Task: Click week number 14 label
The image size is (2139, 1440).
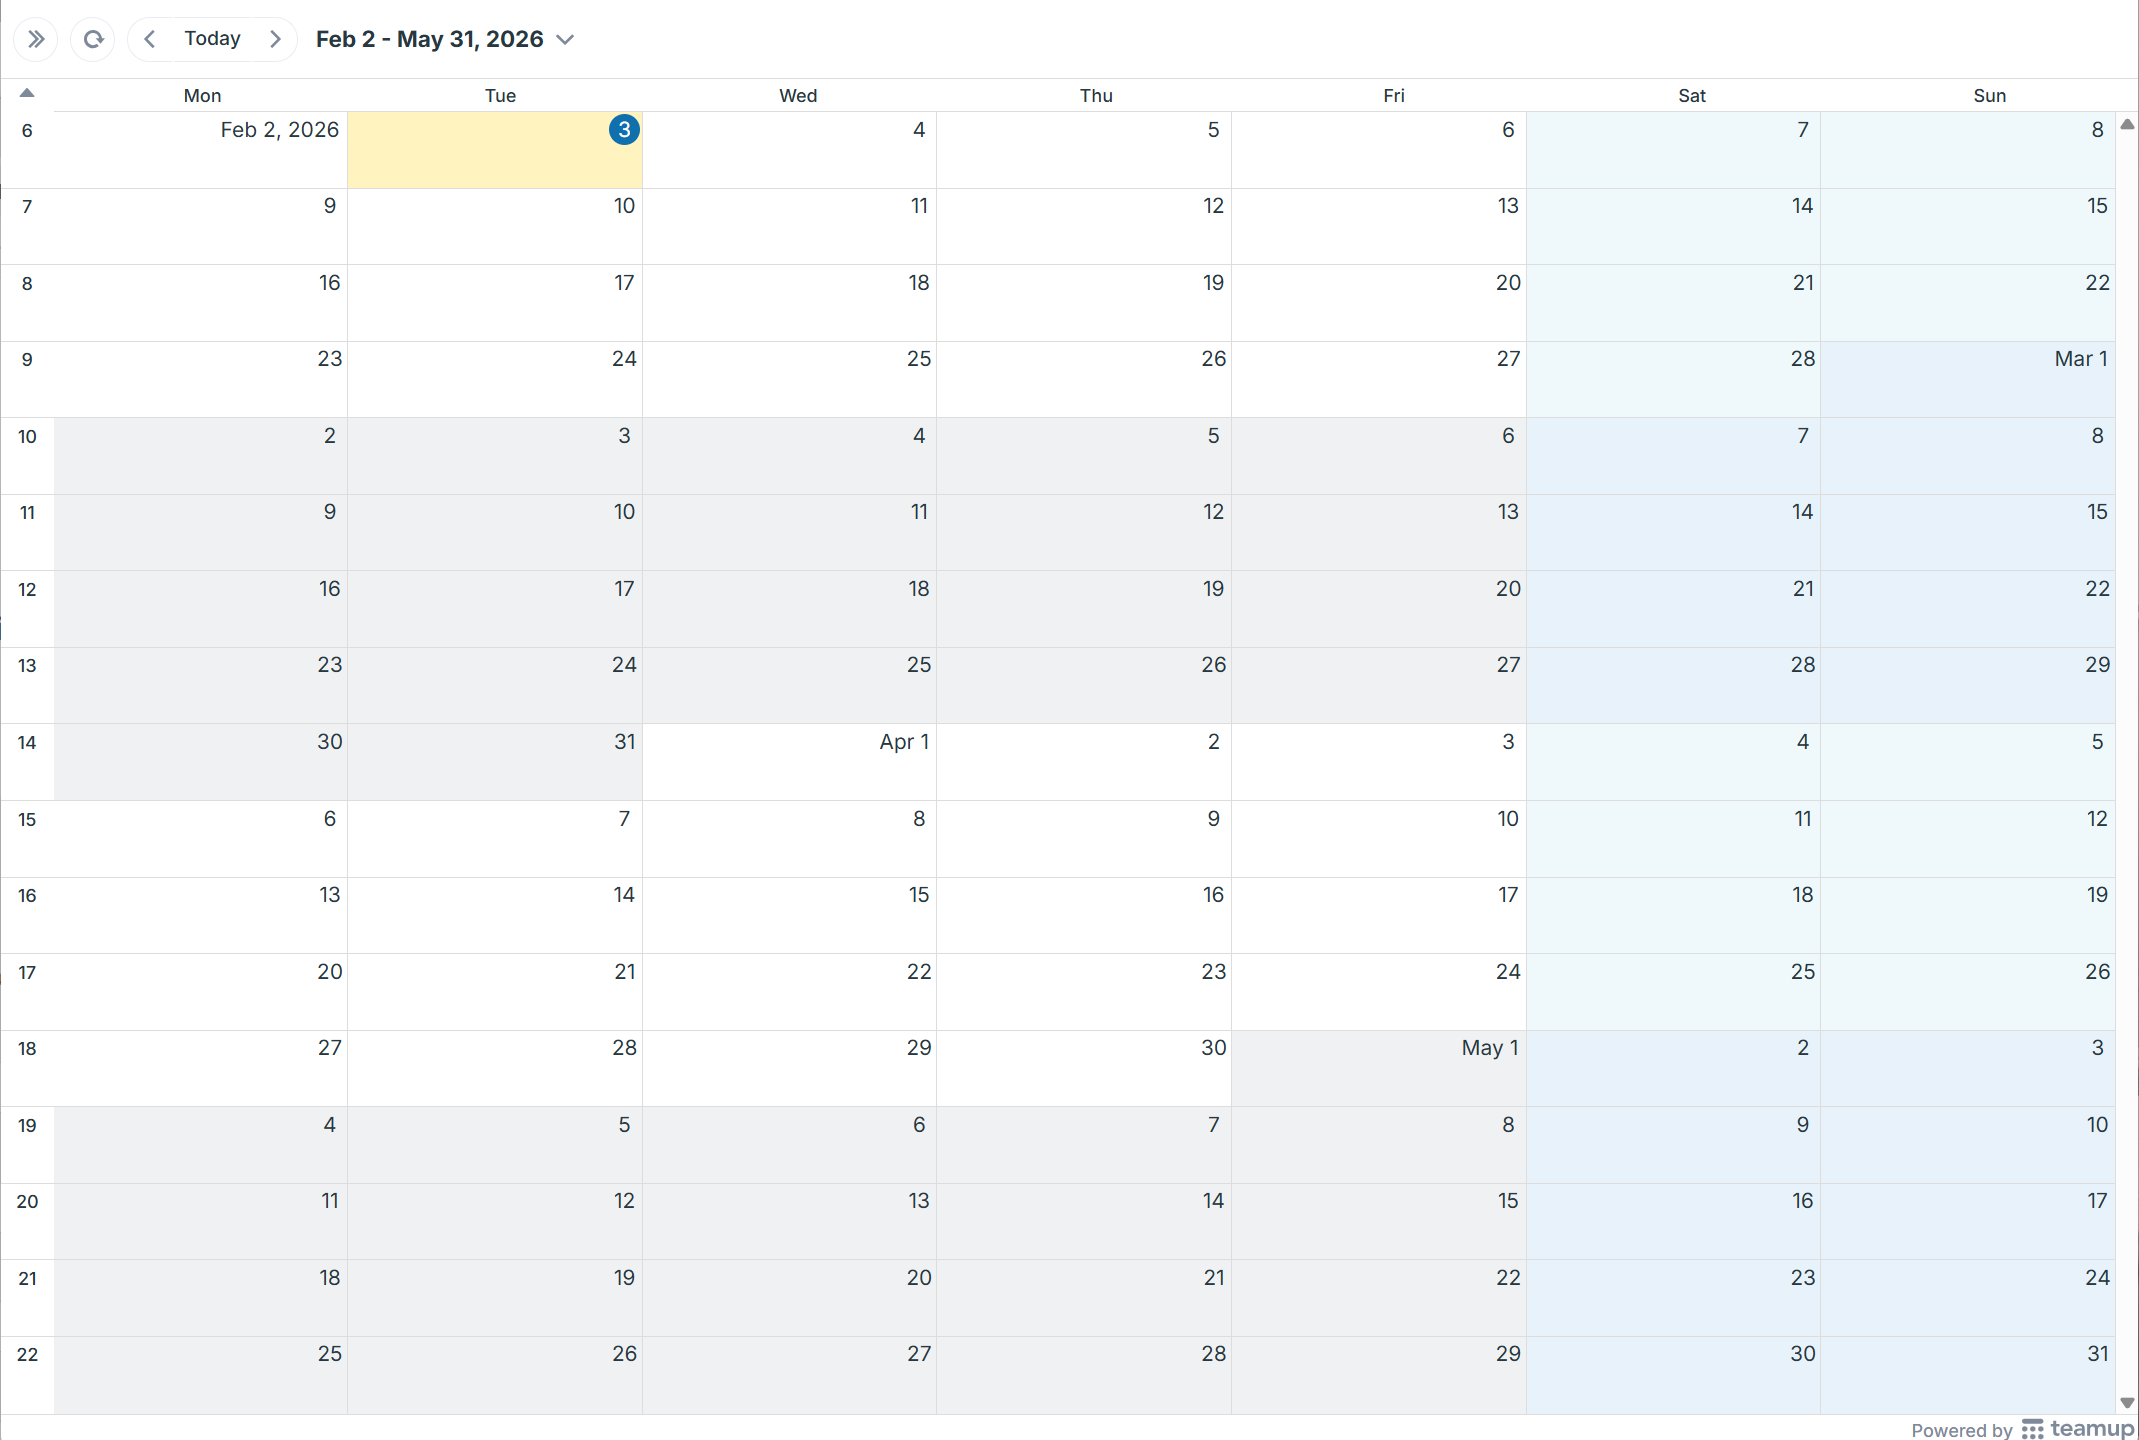Action: pyautogui.click(x=27, y=743)
